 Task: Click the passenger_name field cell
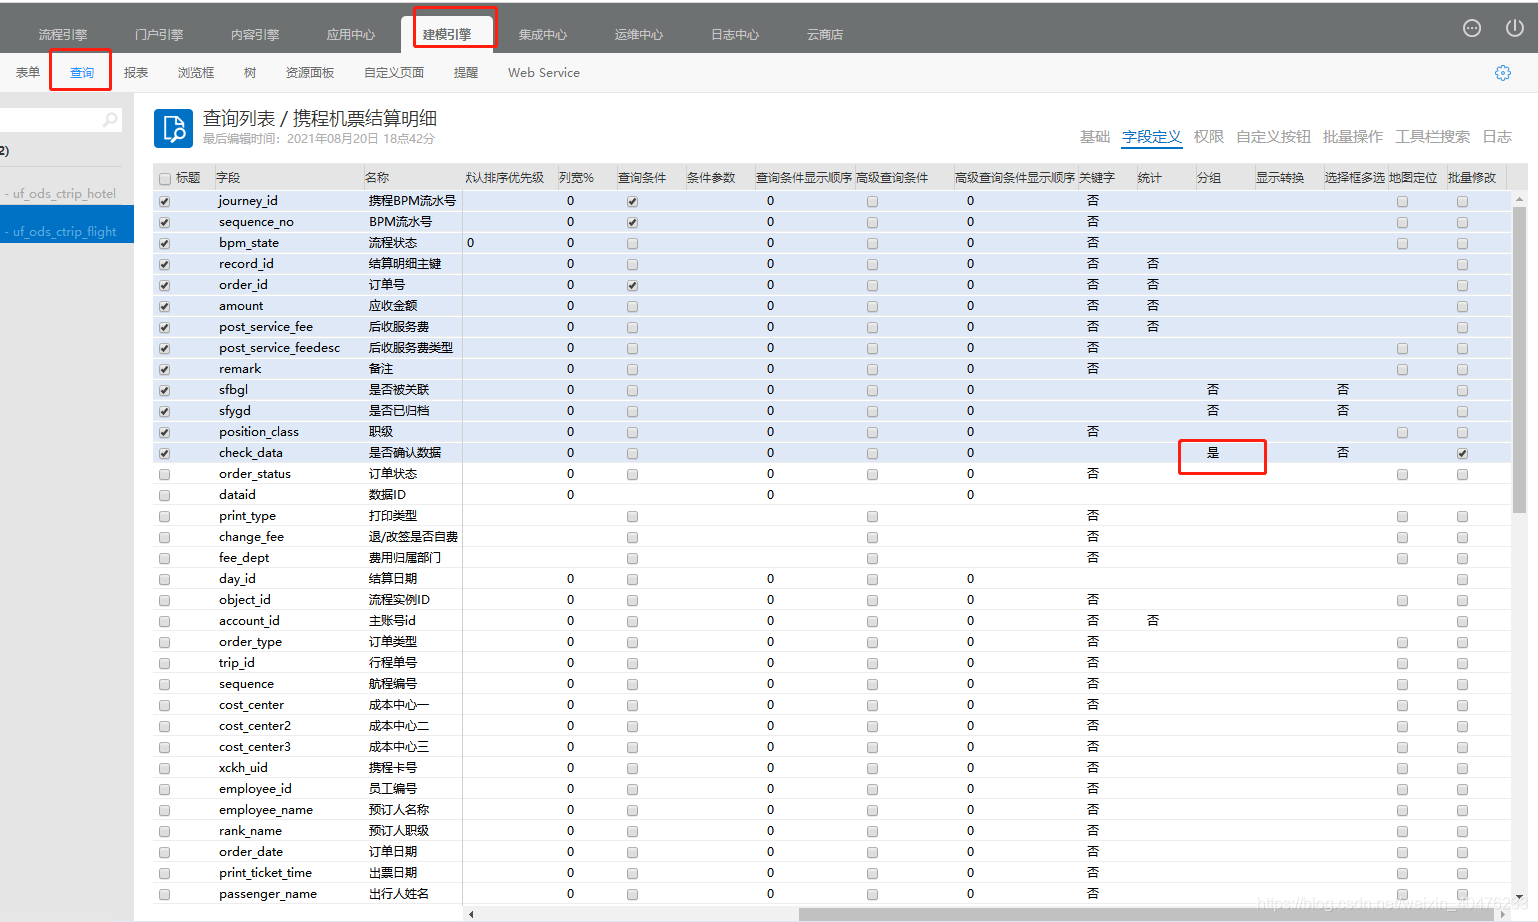tap(268, 894)
